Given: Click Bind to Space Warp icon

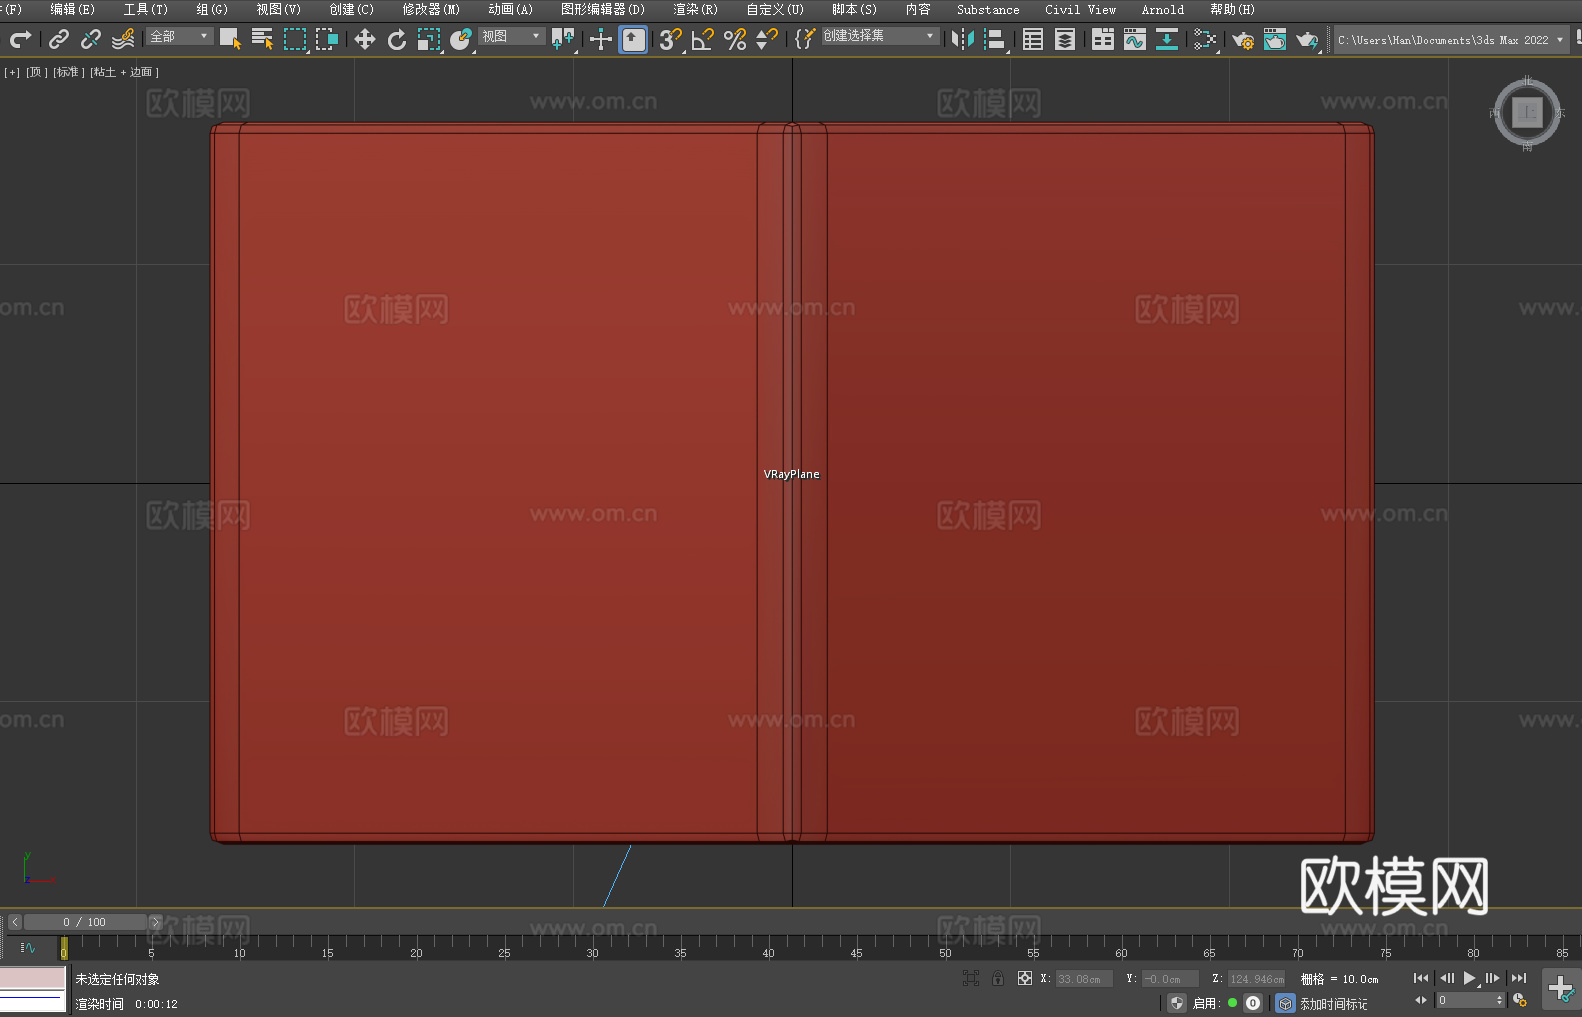Looking at the screenshot, I should (123, 39).
